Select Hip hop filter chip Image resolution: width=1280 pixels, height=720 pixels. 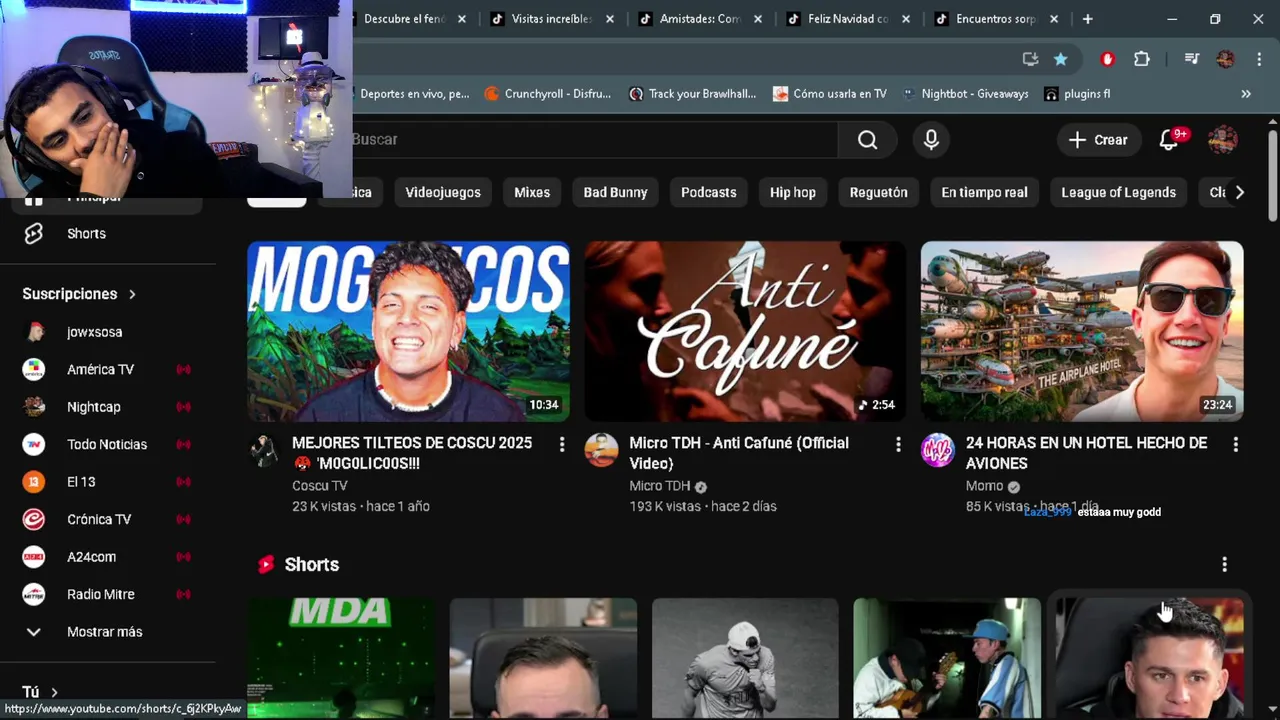point(793,192)
